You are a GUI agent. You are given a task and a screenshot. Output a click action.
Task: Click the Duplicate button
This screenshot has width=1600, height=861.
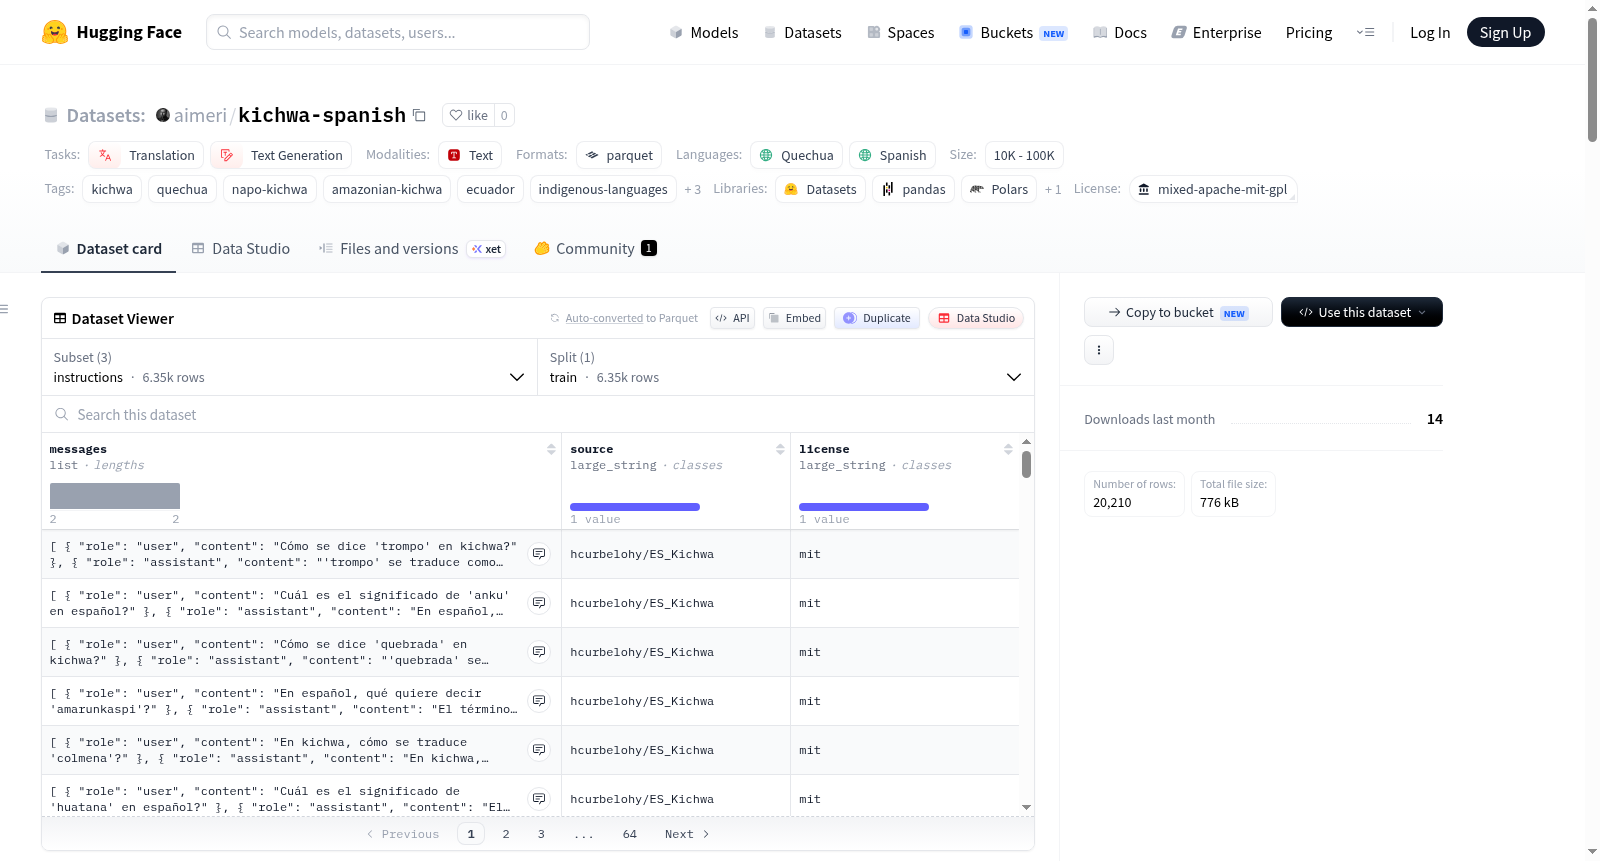pos(877,318)
